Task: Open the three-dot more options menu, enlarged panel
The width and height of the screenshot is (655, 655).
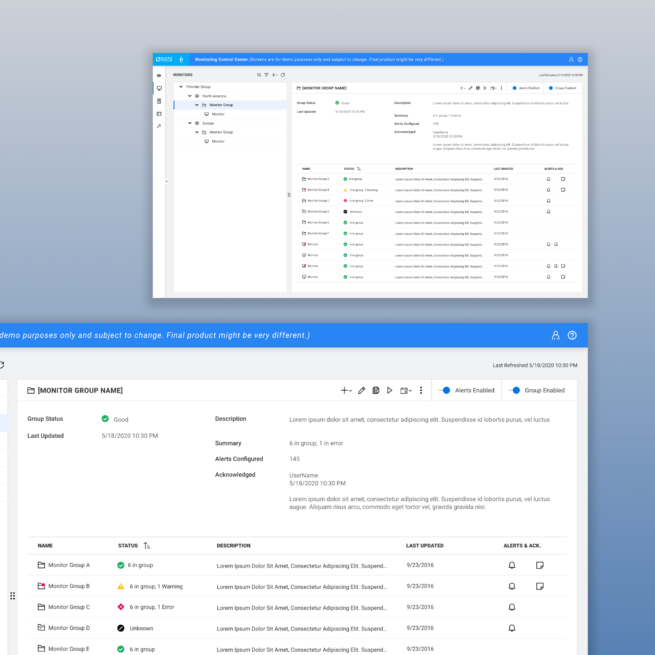Action: pyautogui.click(x=421, y=390)
